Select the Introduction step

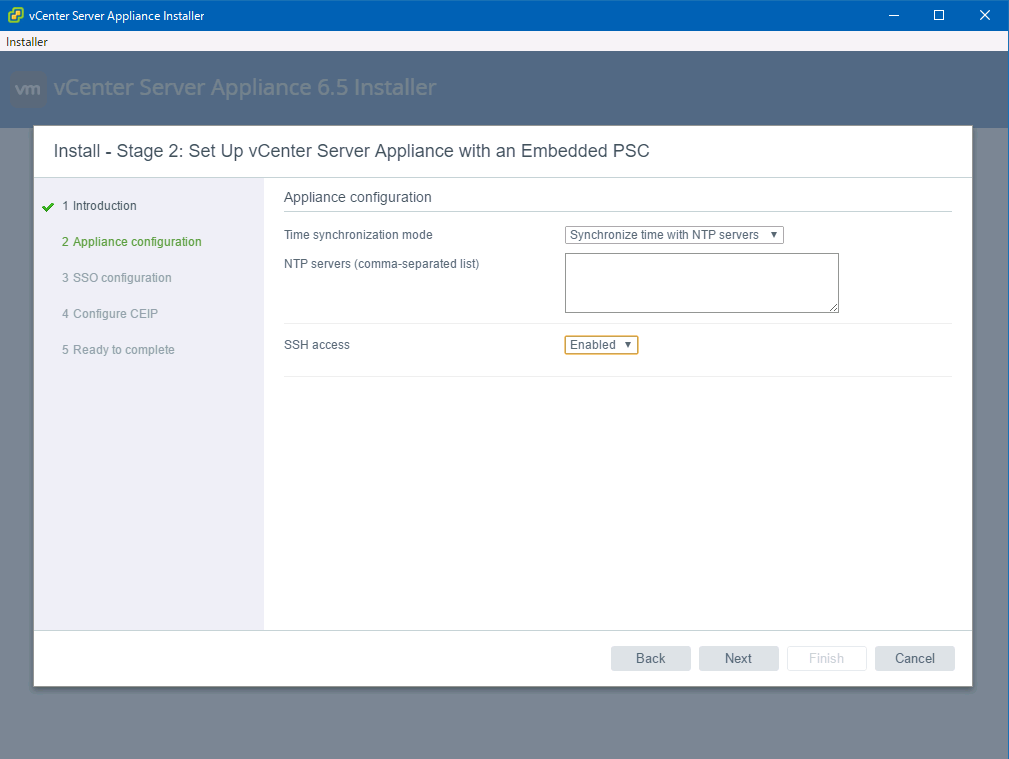pyautogui.click(x=99, y=206)
